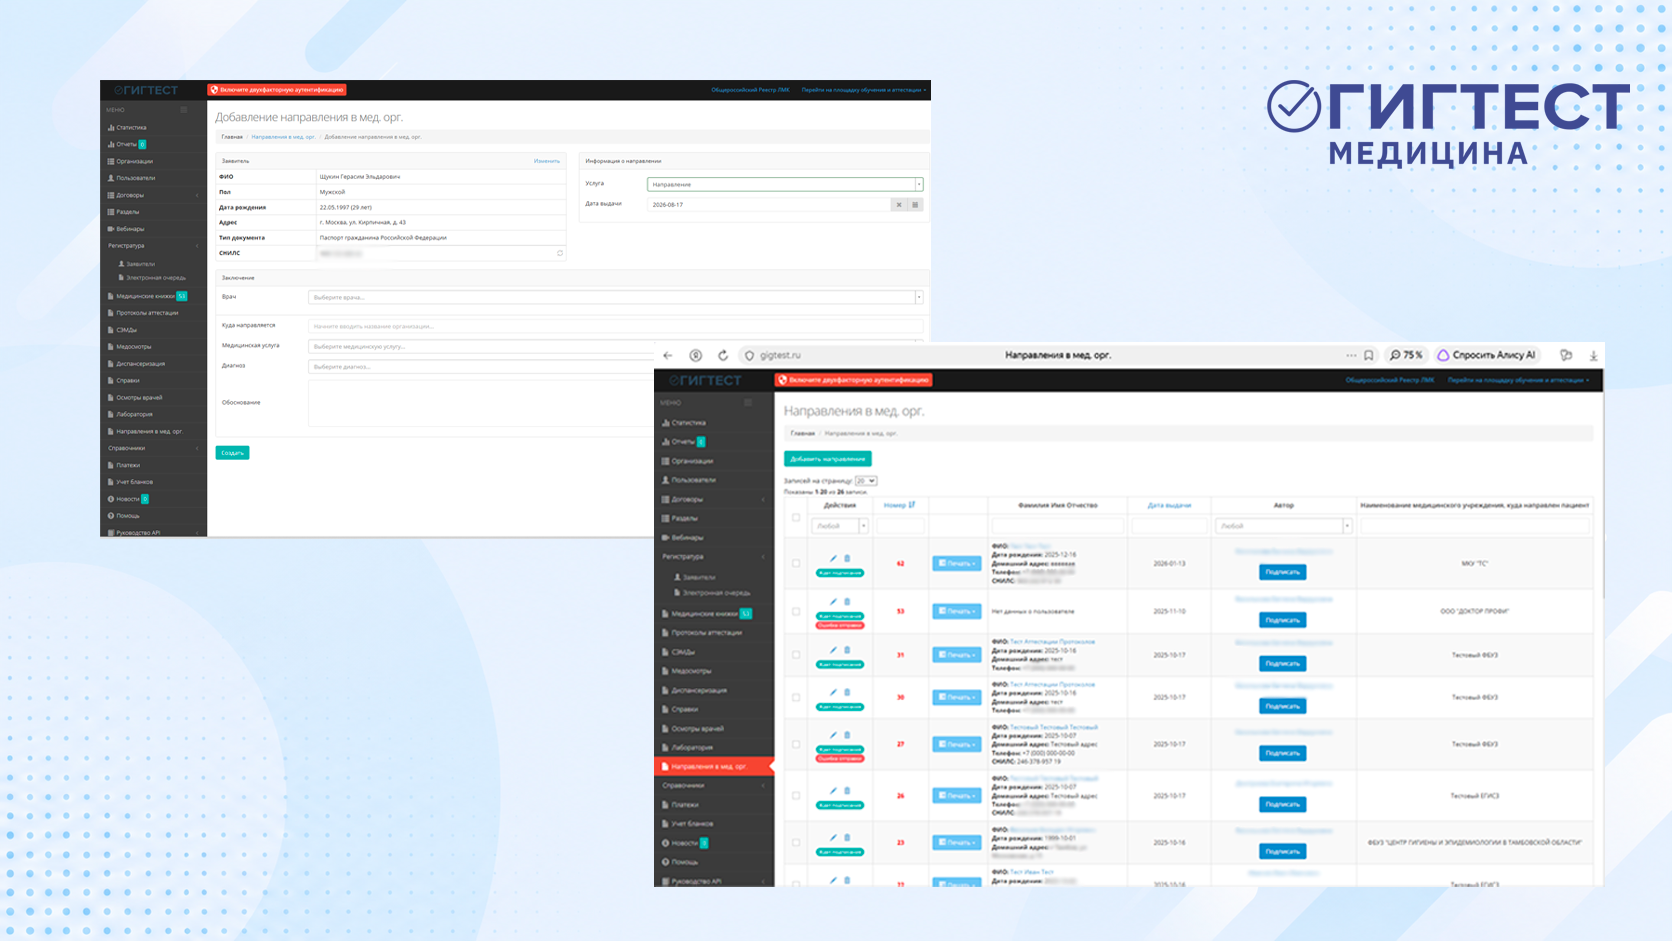Select the checkbox for referral number 30
This screenshot has height=941, width=1672.
coord(796,697)
